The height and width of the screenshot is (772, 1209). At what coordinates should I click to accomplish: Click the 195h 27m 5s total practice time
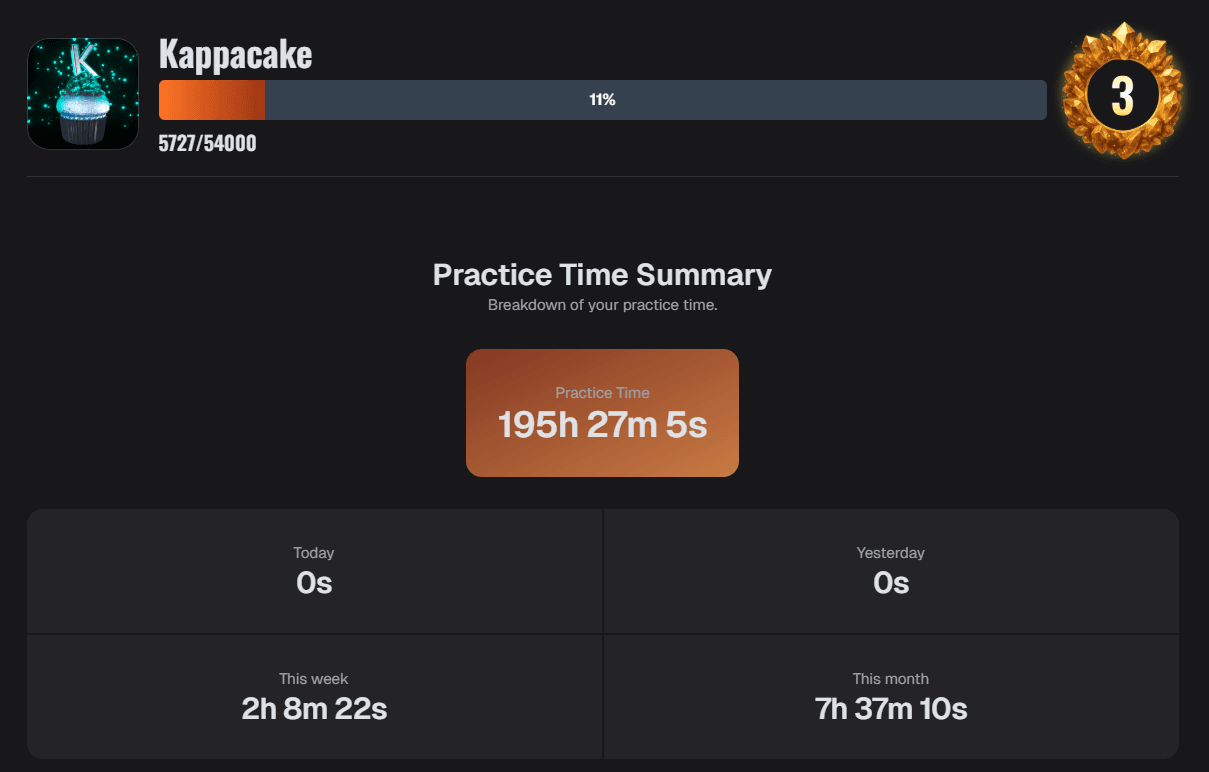[602, 424]
